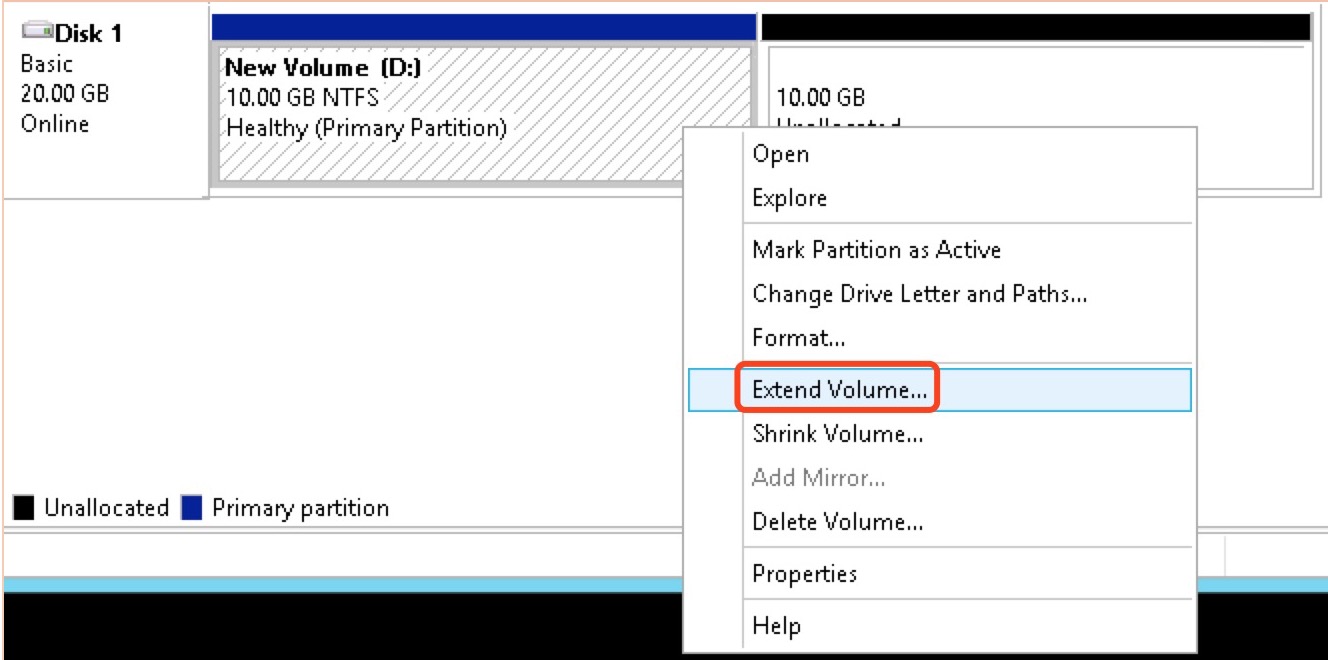Image resolution: width=1328 pixels, height=660 pixels.
Task: Open the Format dialog for the volume
Action: pyautogui.click(x=798, y=337)
